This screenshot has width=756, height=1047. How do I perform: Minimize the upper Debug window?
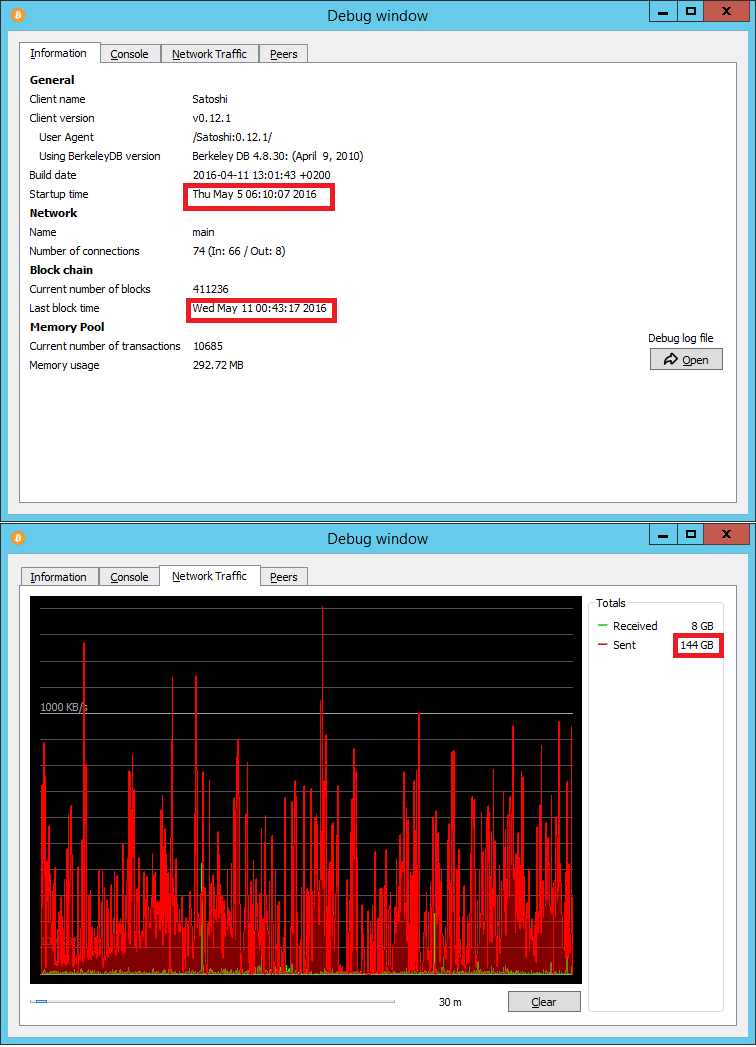coord(663,11)
